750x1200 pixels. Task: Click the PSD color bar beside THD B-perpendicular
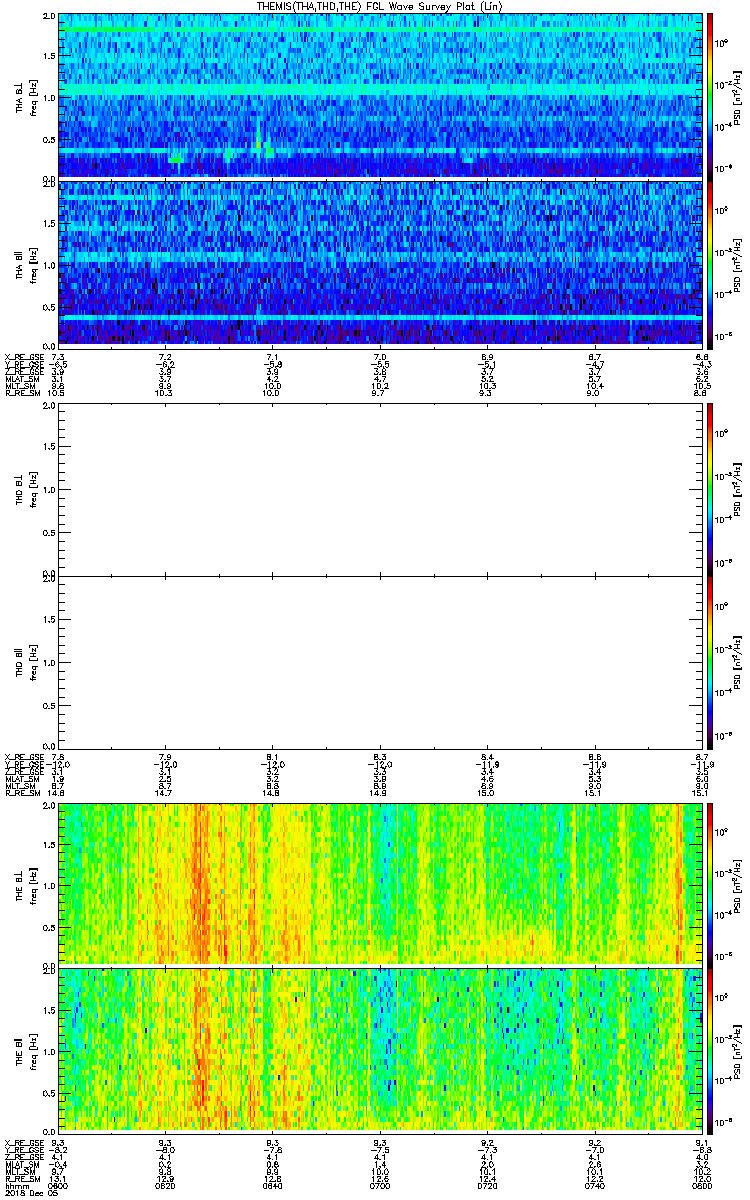[711, 488]
